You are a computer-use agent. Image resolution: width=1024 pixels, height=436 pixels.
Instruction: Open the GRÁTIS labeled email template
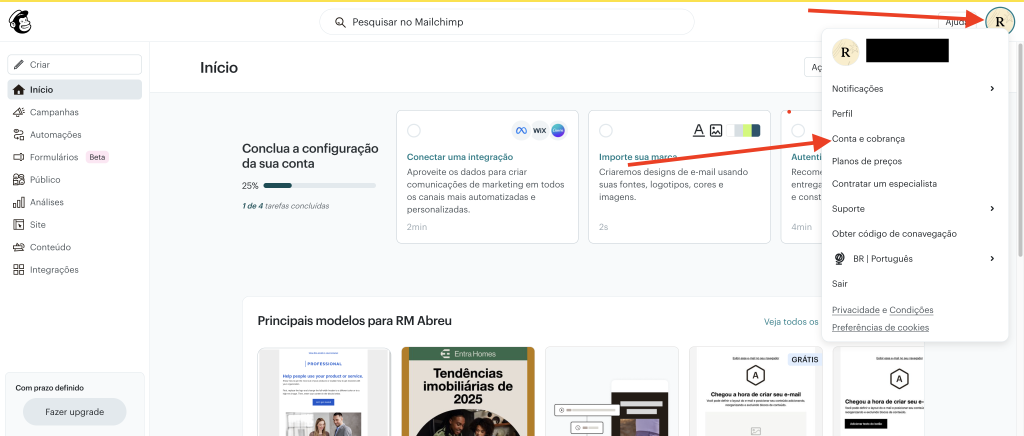click(756, 392)
